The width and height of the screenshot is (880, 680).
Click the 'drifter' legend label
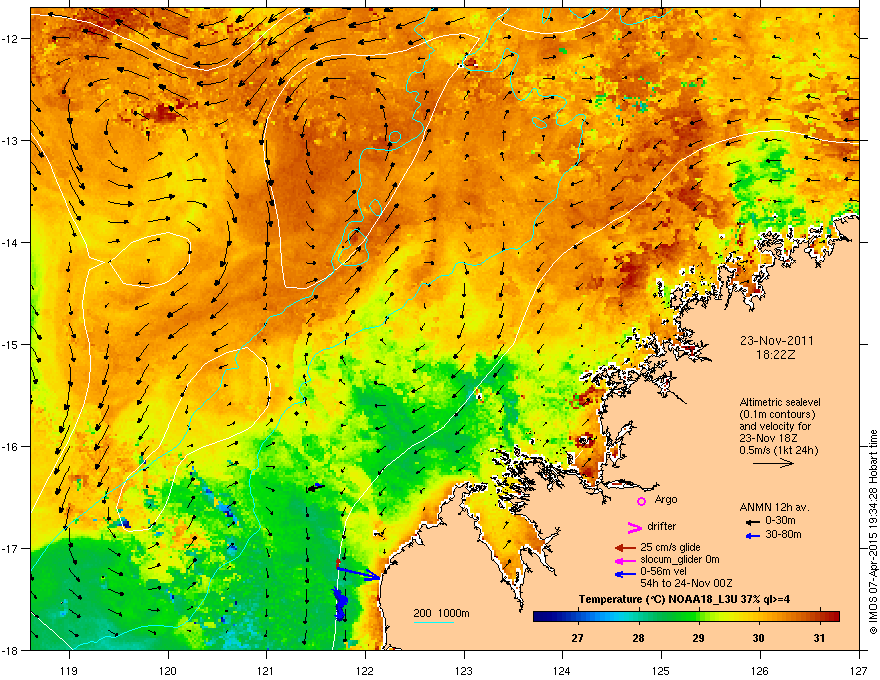click(661, 526)
